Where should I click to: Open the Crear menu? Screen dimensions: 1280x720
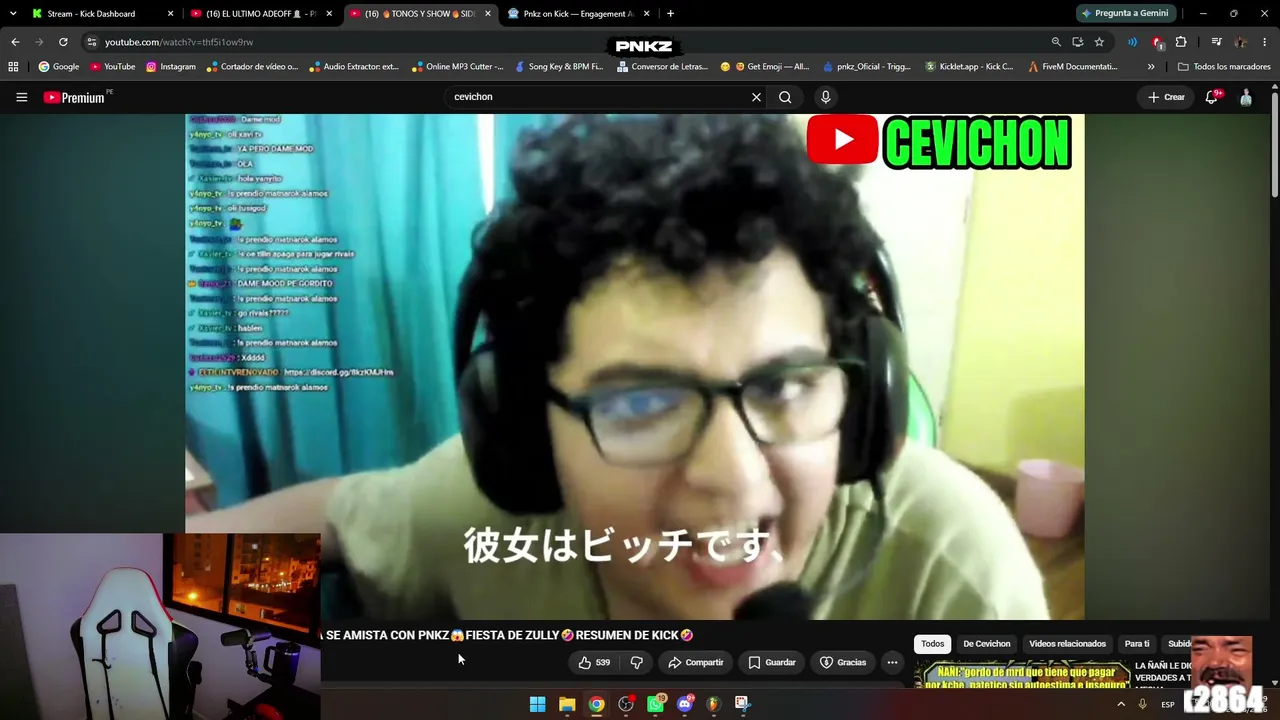pyautogui.click(x=1166, y=97)
